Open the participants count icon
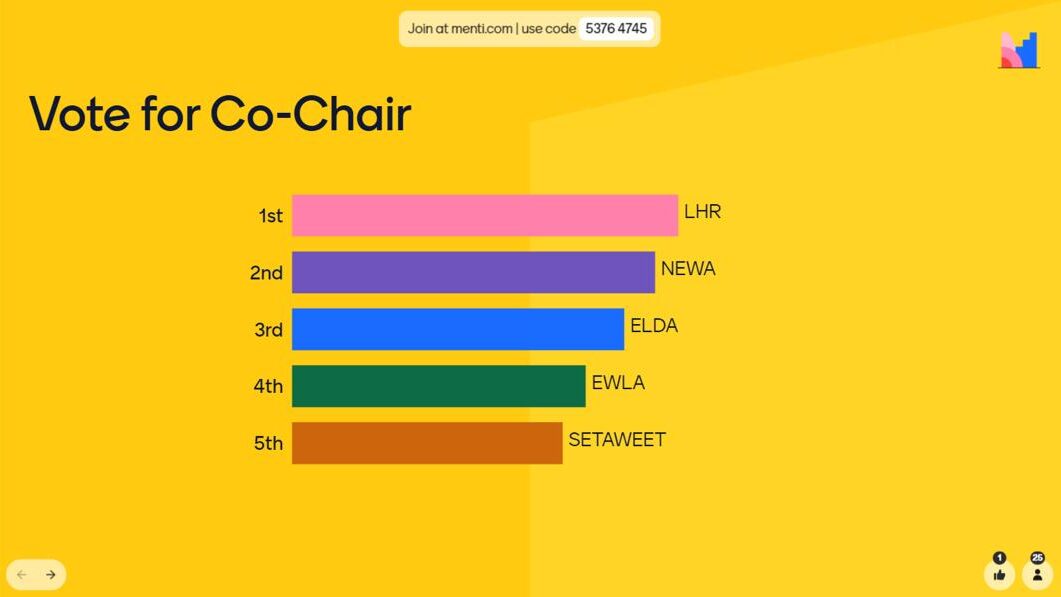 pos(1037,575)
